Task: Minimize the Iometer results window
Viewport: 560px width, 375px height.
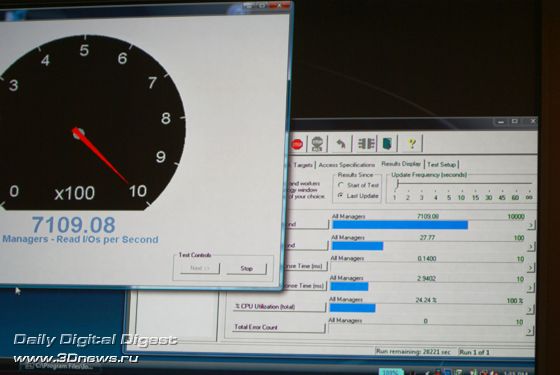Action: [501, 122]
